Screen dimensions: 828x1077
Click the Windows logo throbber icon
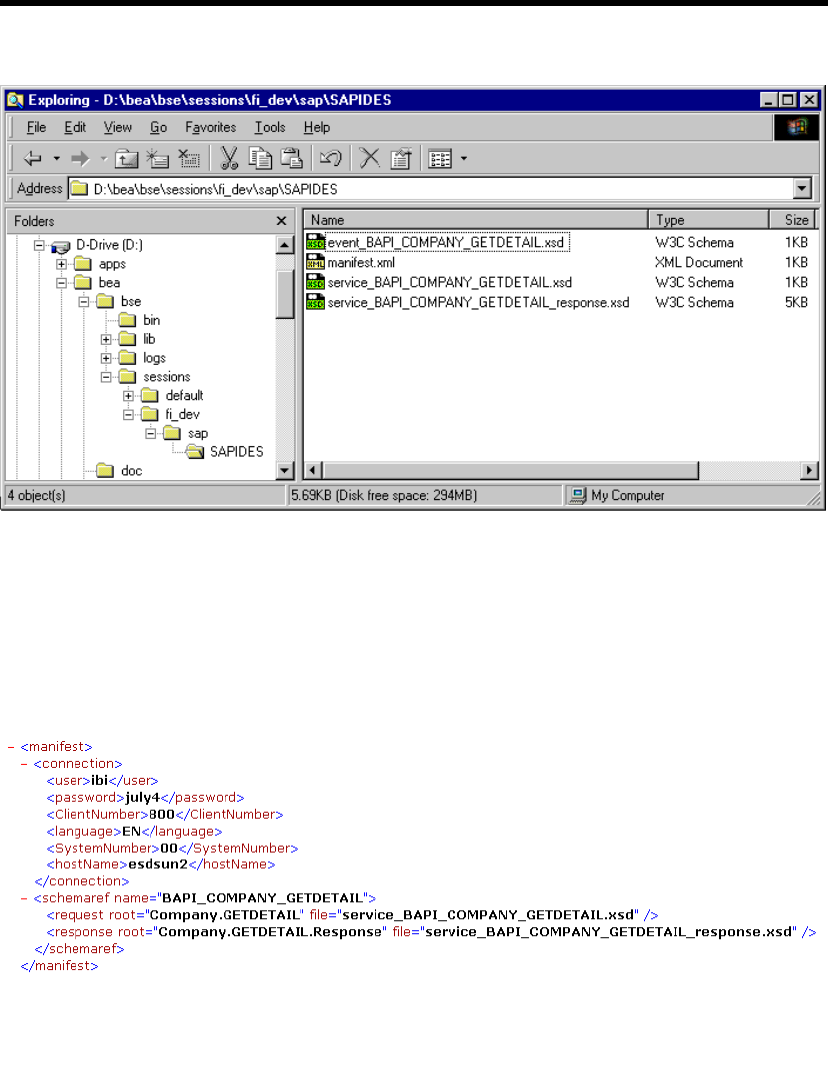(796, 128)
